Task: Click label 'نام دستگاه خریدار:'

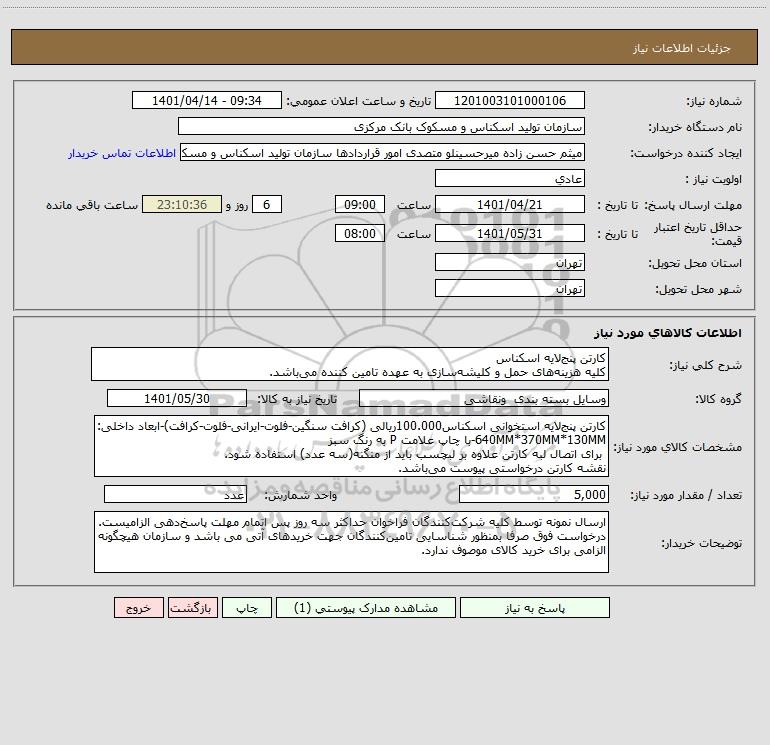Action: 695,128
